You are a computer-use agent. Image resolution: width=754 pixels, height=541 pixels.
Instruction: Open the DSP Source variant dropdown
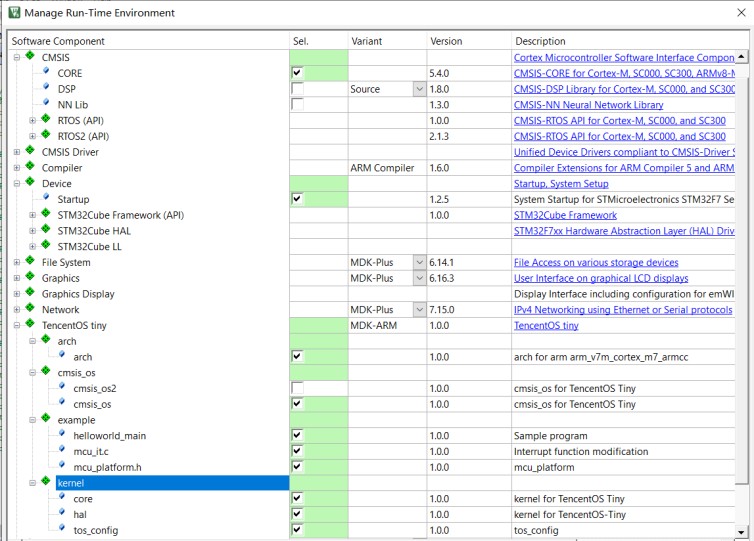click(419, 89)
